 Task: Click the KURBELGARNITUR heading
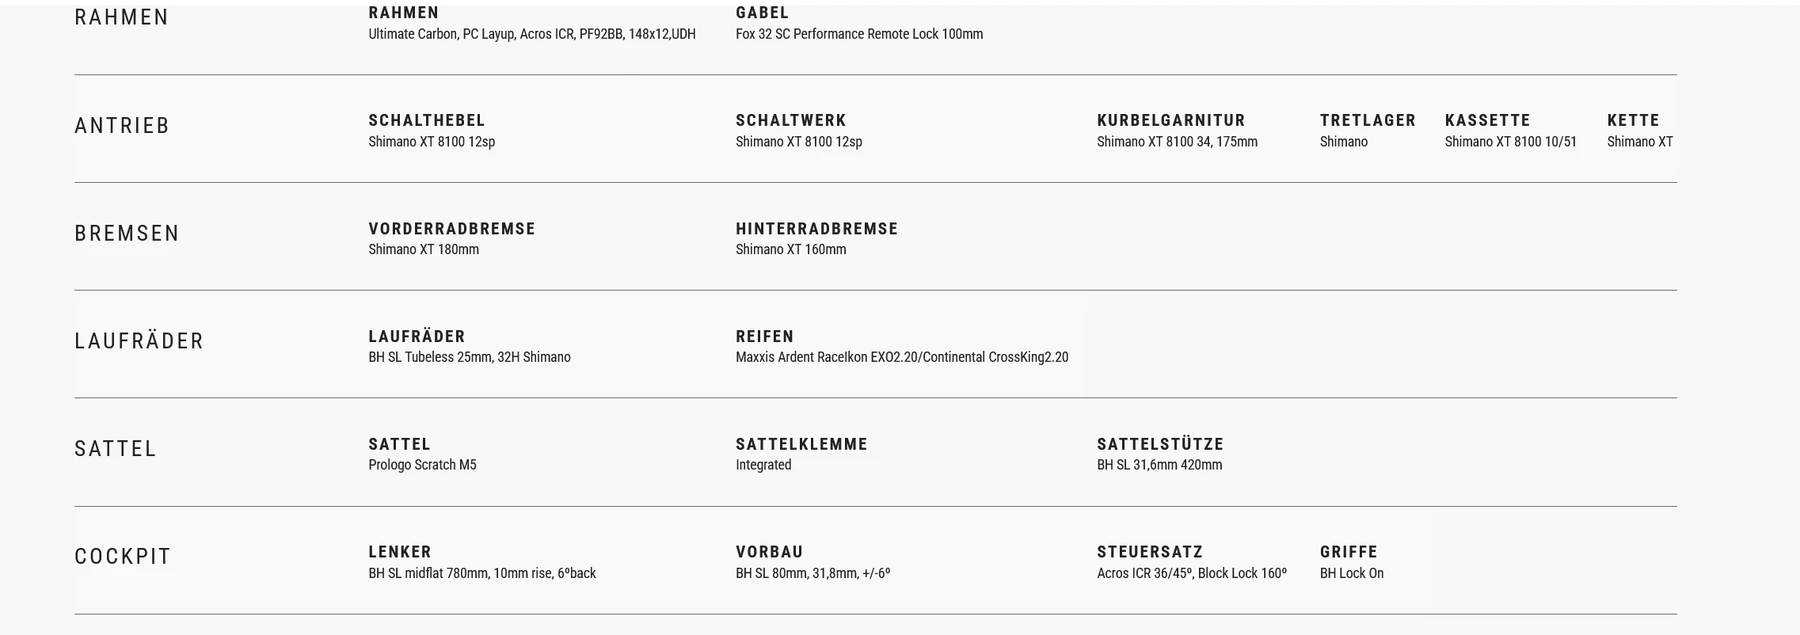[x=1171, y=121]
